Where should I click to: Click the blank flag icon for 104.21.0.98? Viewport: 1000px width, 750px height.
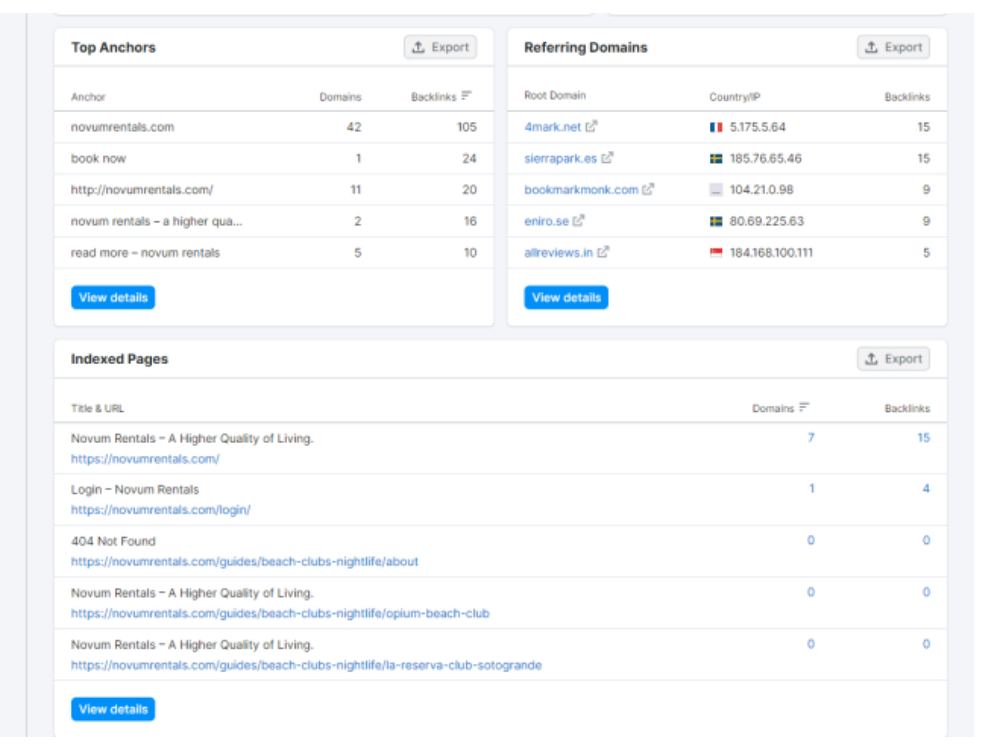click(716, 190)
